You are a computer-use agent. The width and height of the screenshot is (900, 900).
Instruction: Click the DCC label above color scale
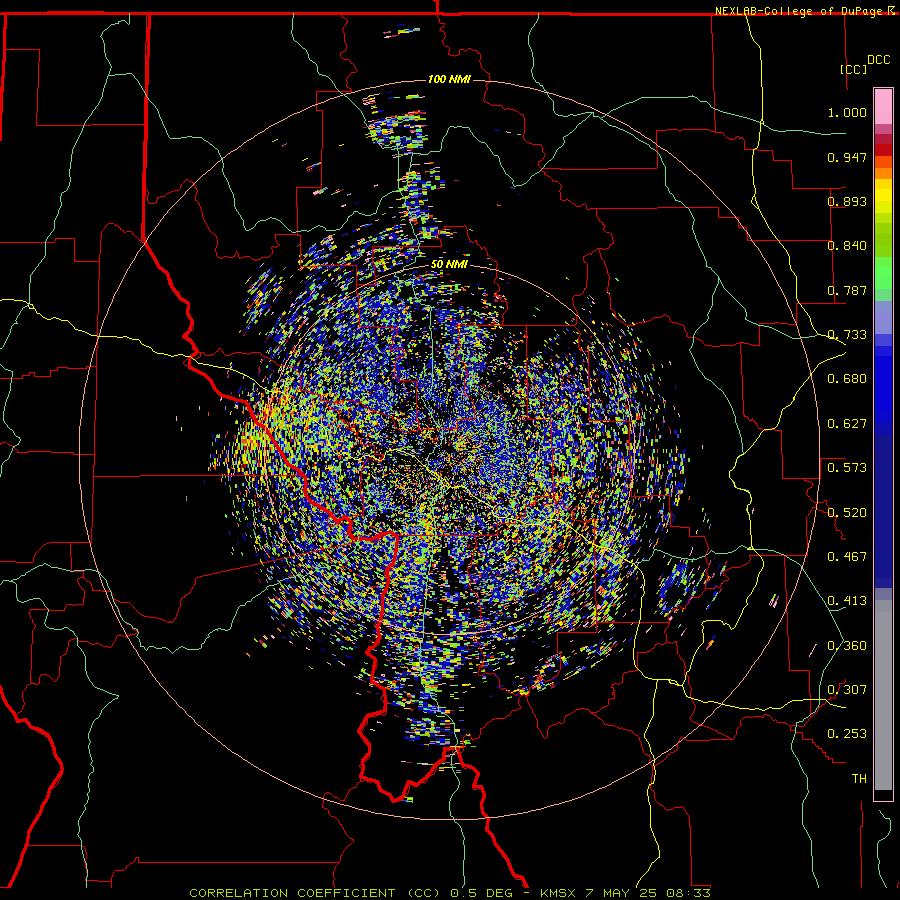tap(879, 60)
